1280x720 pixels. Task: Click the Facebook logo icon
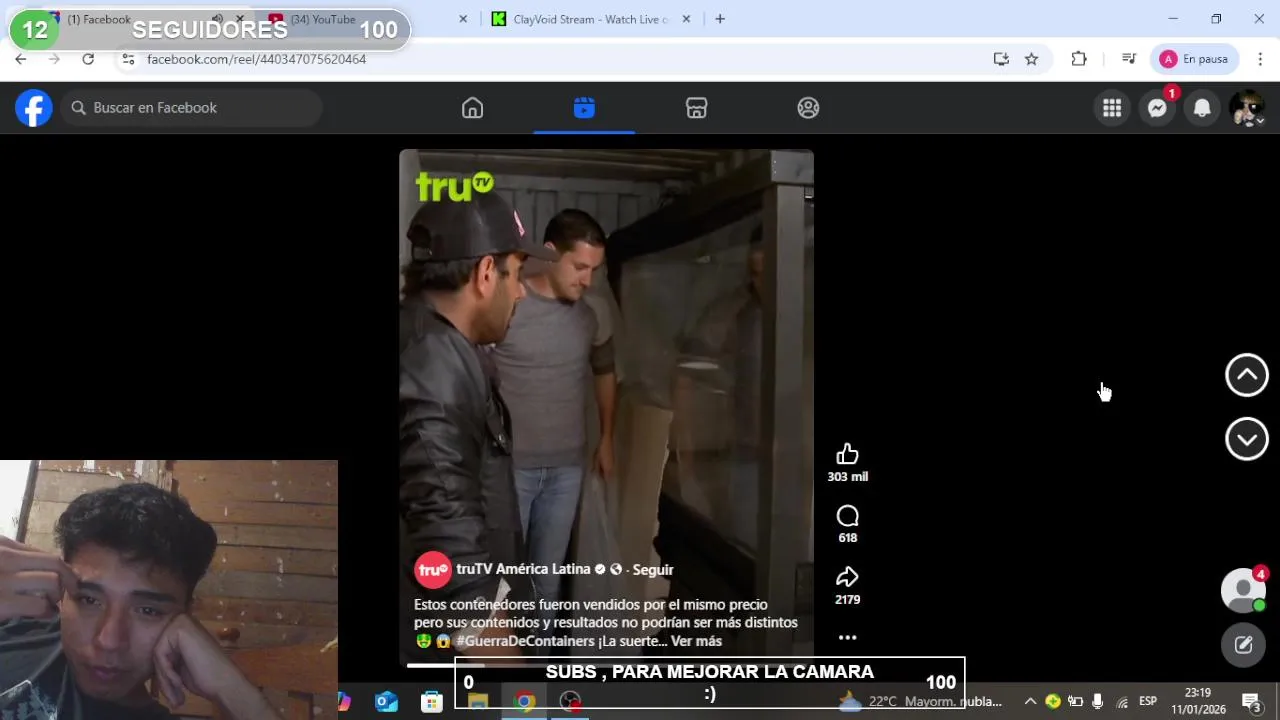(x=33, y=108)
